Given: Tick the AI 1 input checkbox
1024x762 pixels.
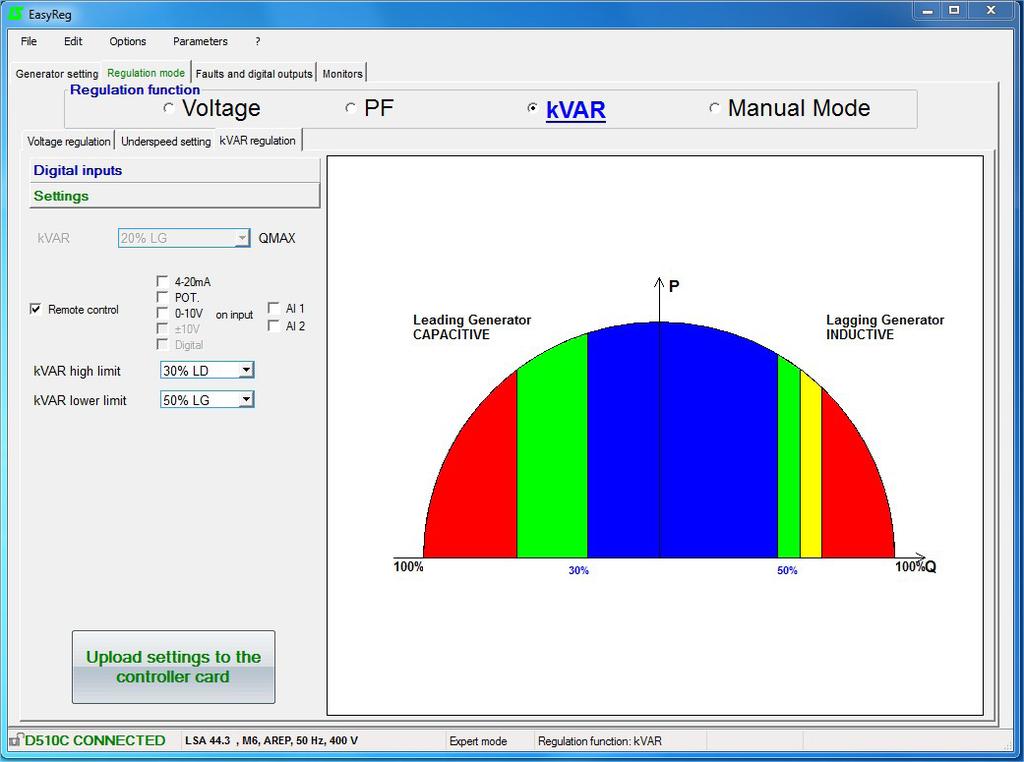Looking at the screenshot, I should [x=274, y=308].
